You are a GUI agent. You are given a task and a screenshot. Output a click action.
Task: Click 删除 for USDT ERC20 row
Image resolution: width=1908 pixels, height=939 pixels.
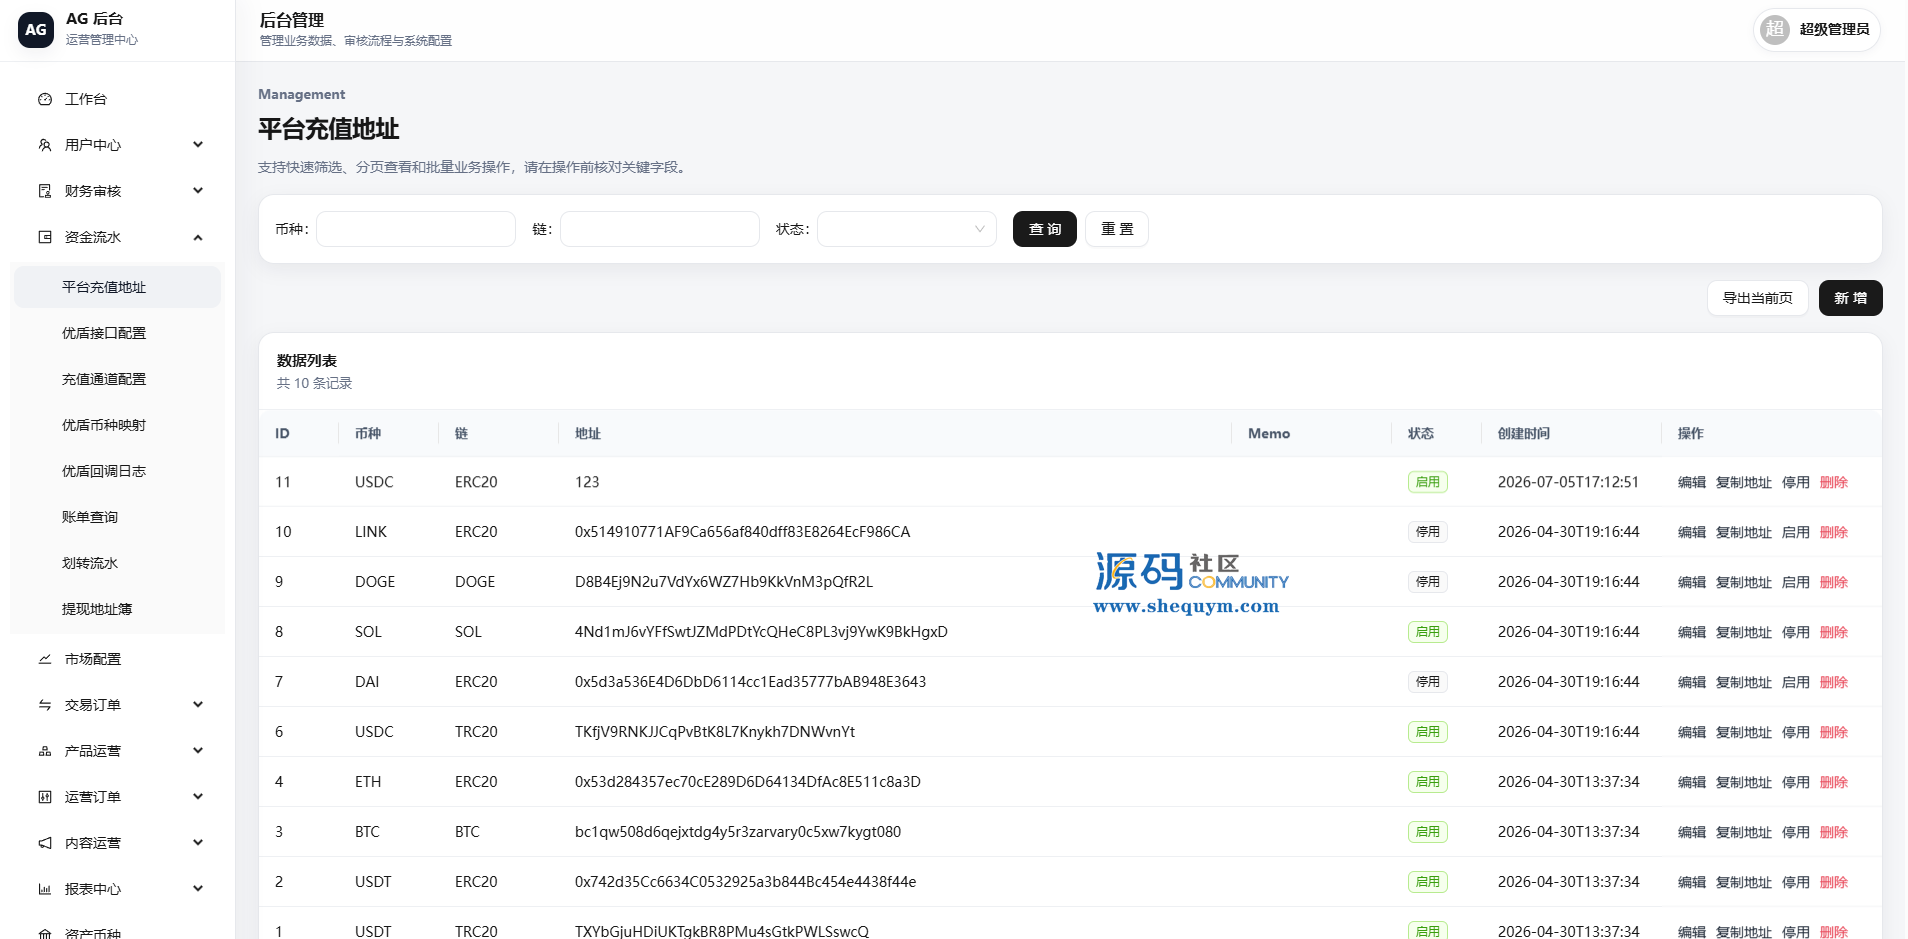tap(1834, 882)
